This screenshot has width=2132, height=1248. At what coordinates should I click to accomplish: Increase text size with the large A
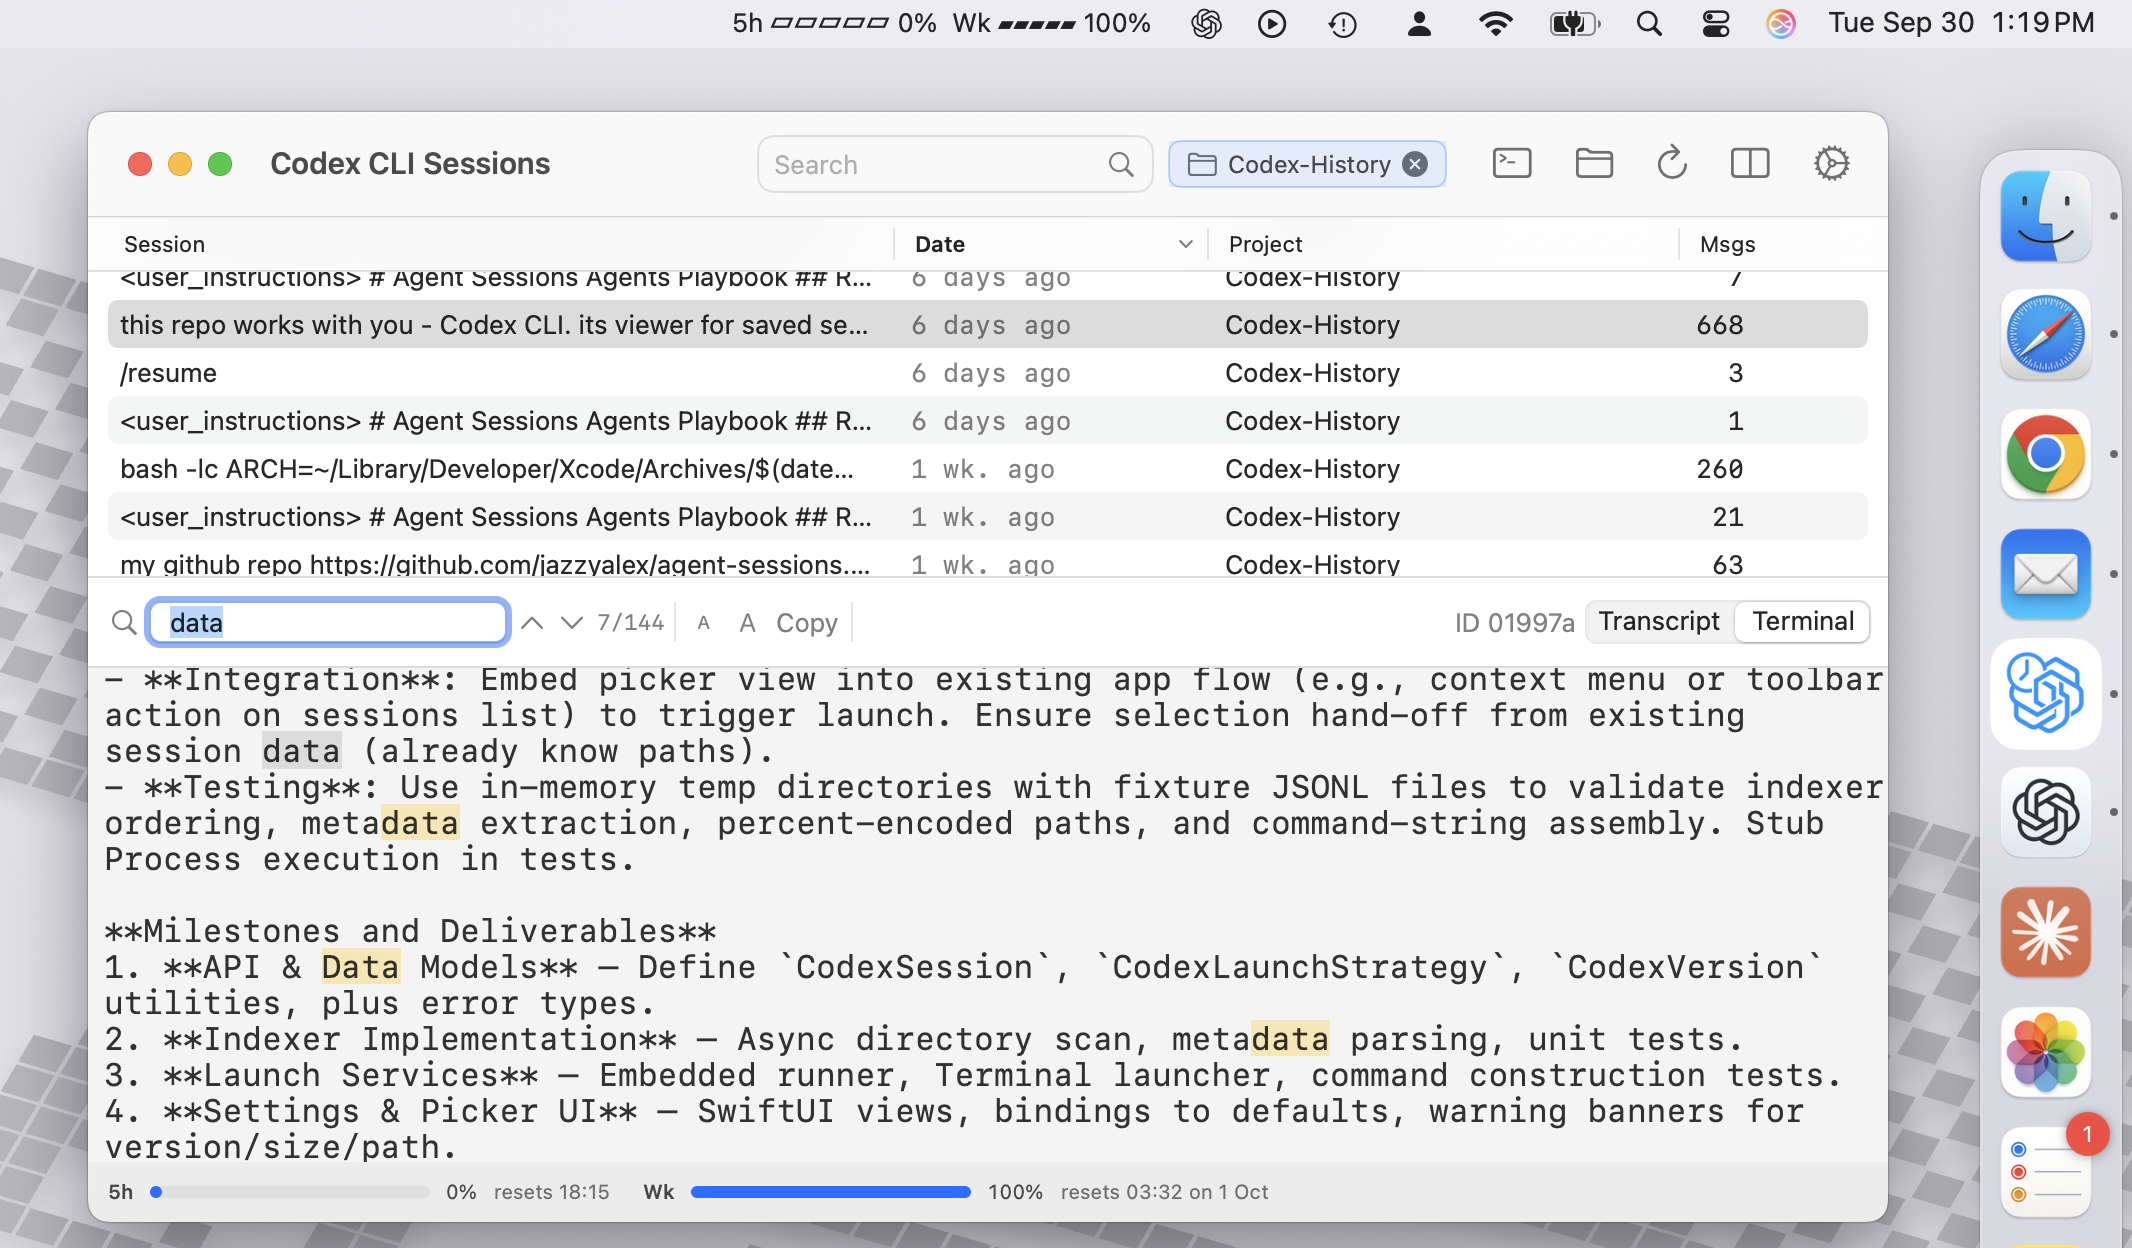[747, 623]
